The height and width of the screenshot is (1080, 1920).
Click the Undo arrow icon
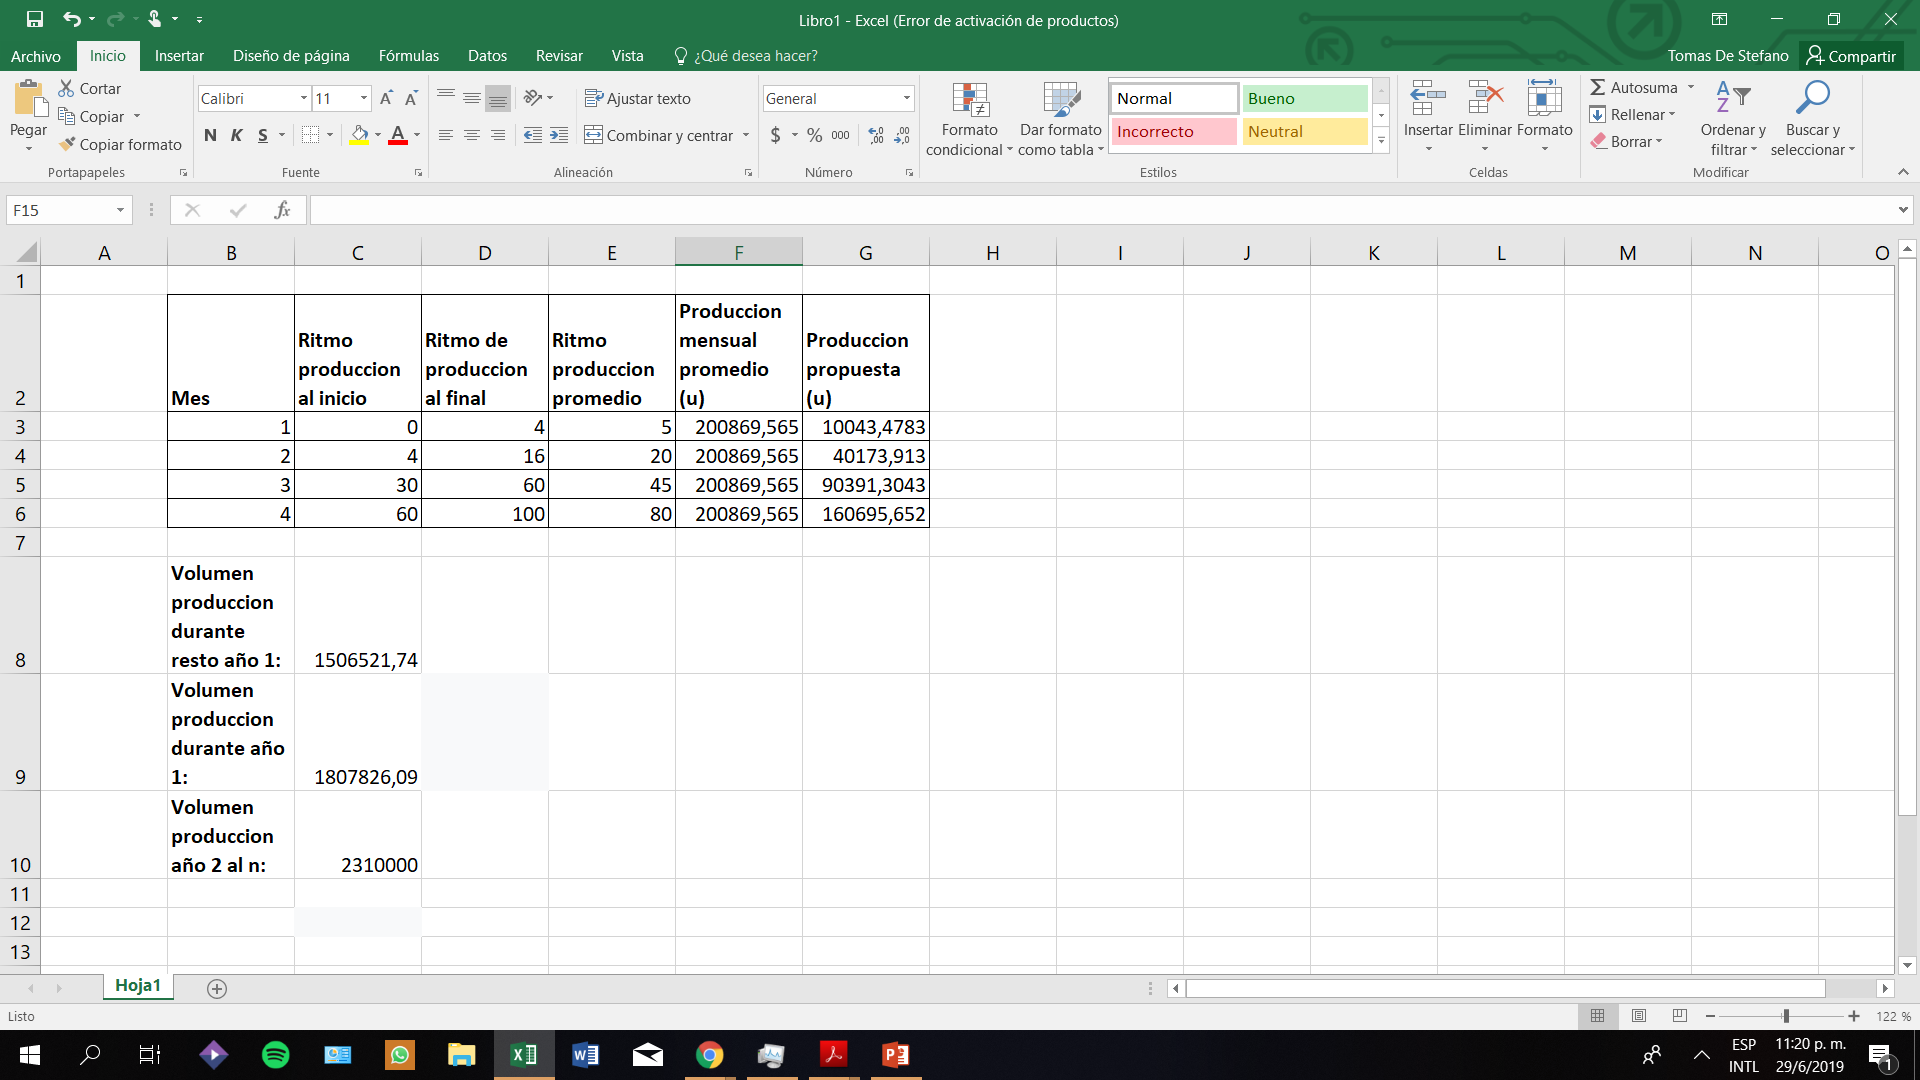click(x=72, y=19)
